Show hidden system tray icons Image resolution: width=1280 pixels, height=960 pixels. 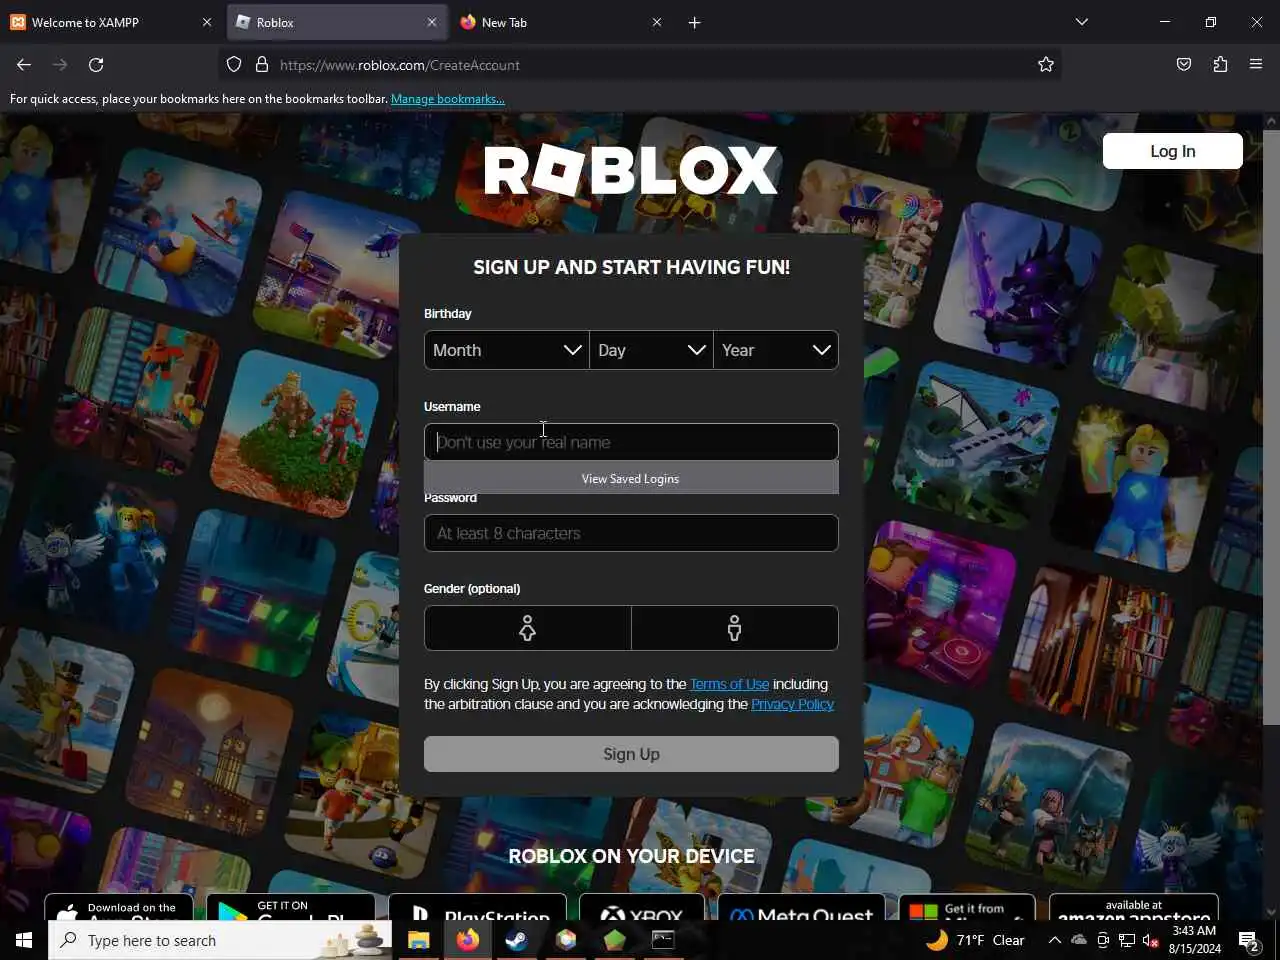[x=1054, y=940]
